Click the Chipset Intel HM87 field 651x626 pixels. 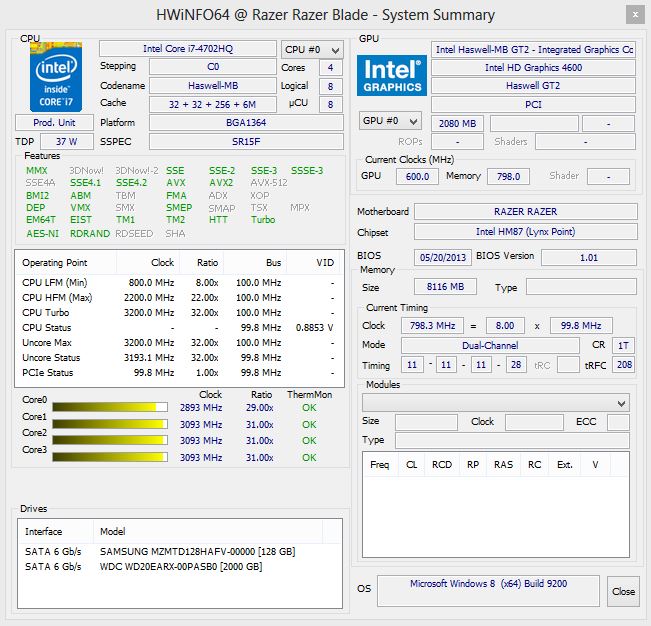point(526,232)
